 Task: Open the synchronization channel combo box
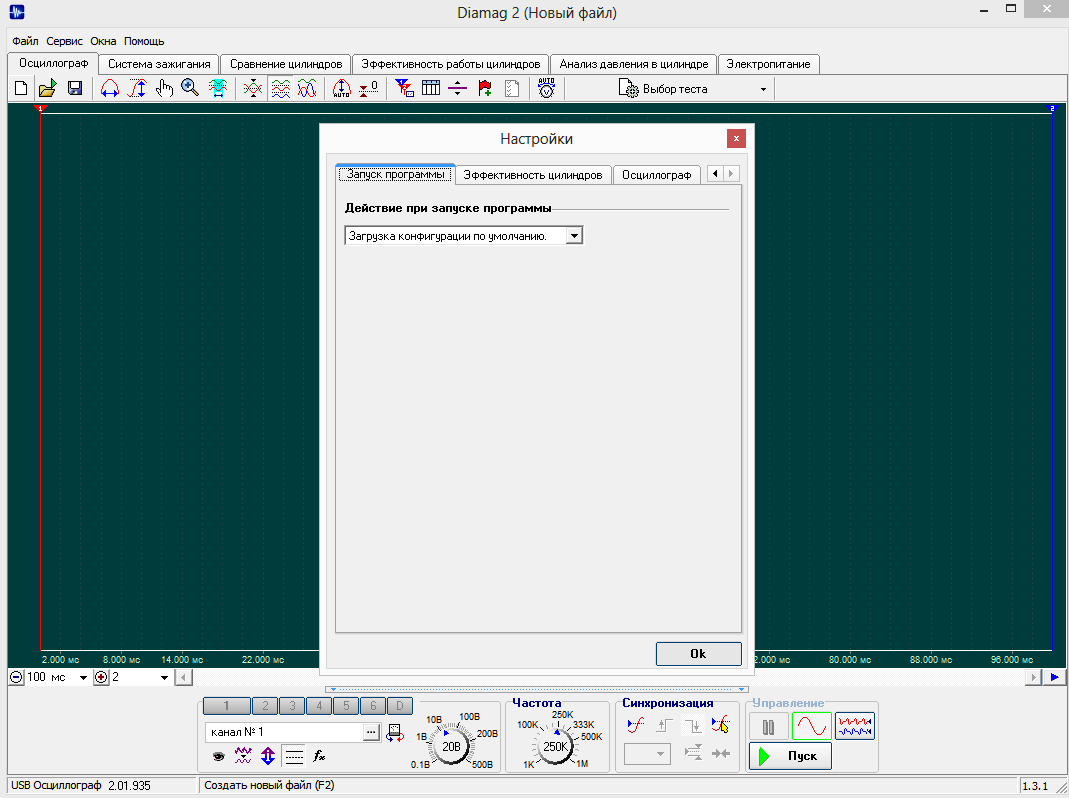(647, 754)
